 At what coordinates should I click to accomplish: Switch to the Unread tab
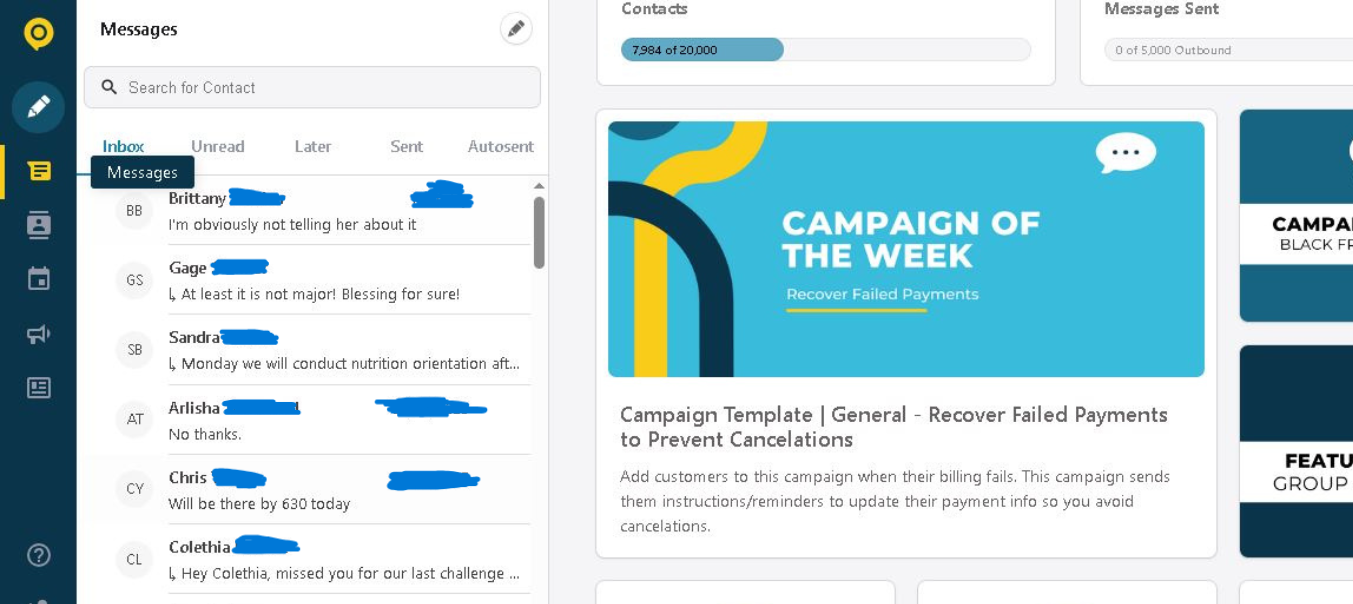(x=218, y=146)
